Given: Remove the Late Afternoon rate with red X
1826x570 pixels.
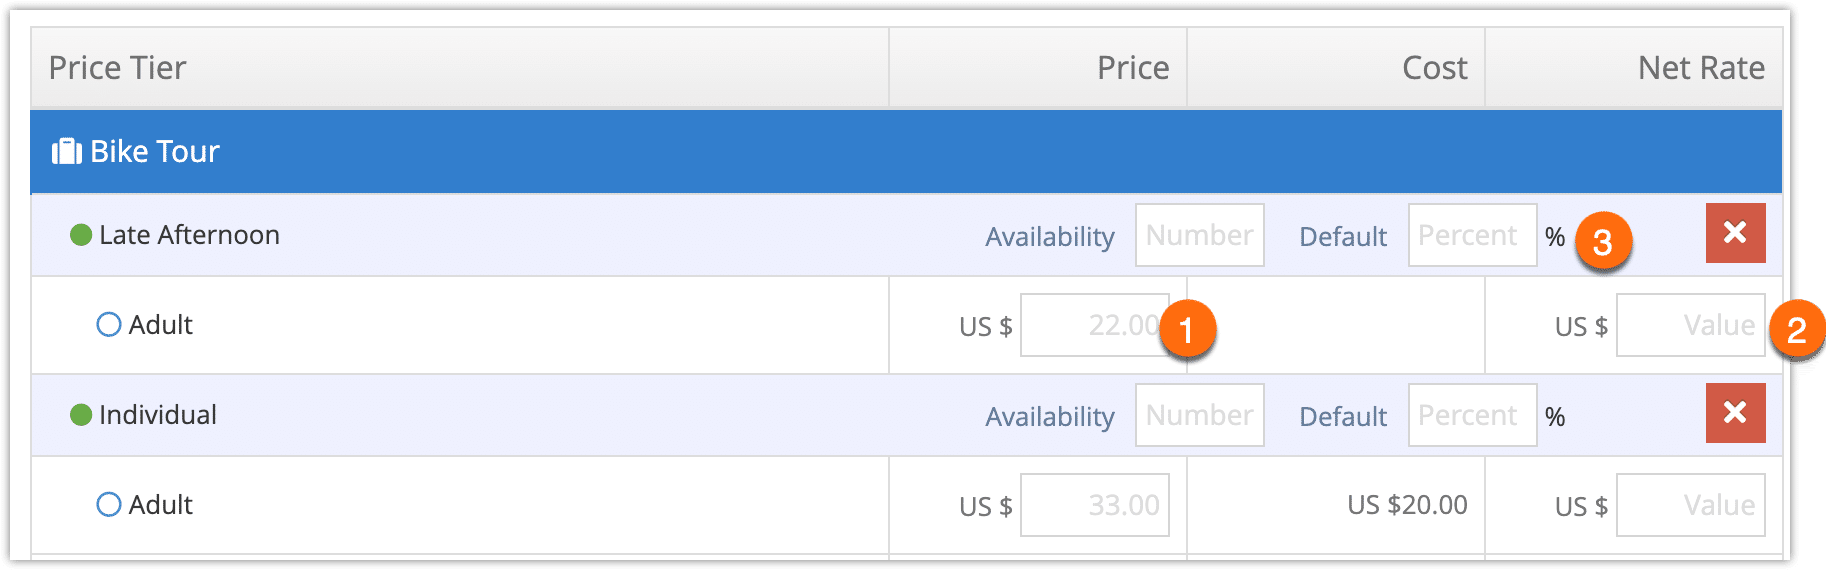Looking at the screenshot, I should [1735, 233].
